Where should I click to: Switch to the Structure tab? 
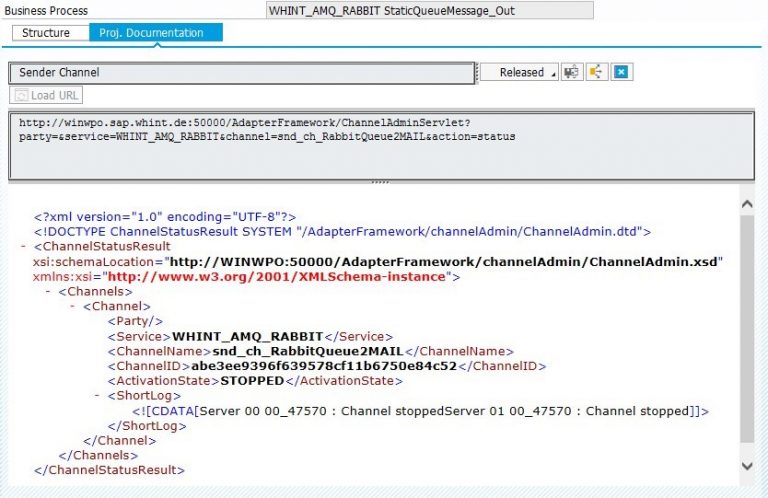click(50, 33)
